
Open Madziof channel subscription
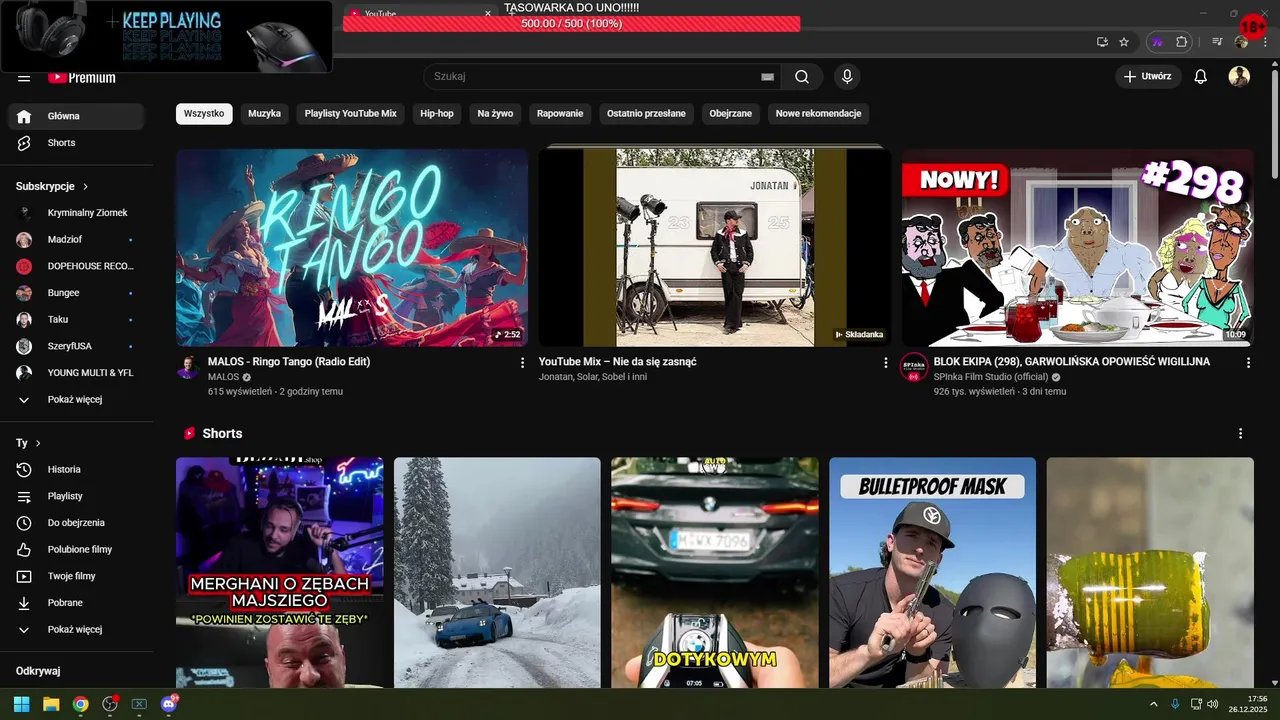[76, 240]
